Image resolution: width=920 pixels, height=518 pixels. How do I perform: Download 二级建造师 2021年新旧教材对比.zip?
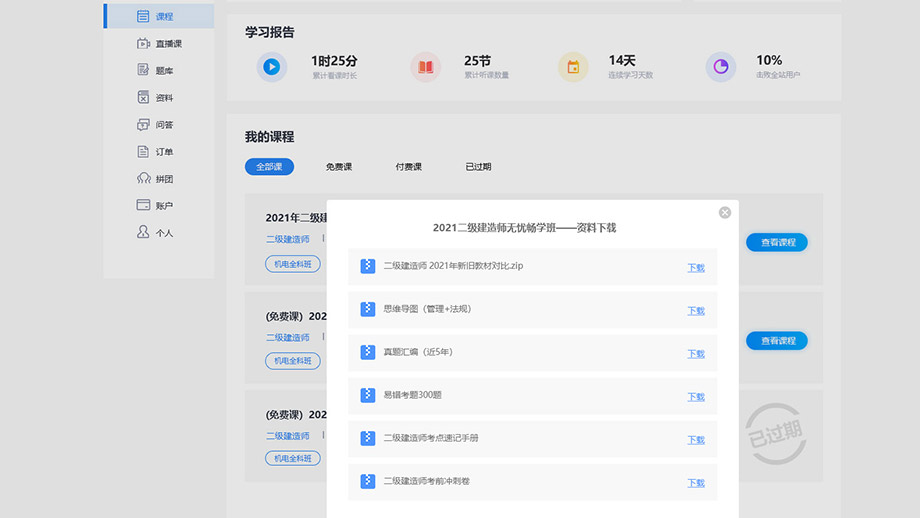(x=696, y=268)
